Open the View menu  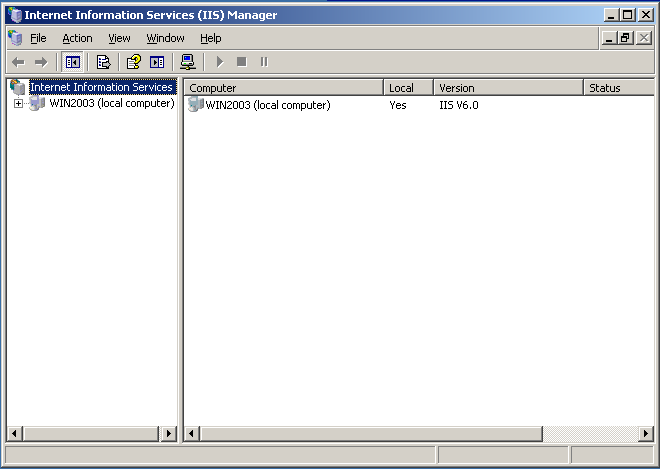click(x=119, y=38)
